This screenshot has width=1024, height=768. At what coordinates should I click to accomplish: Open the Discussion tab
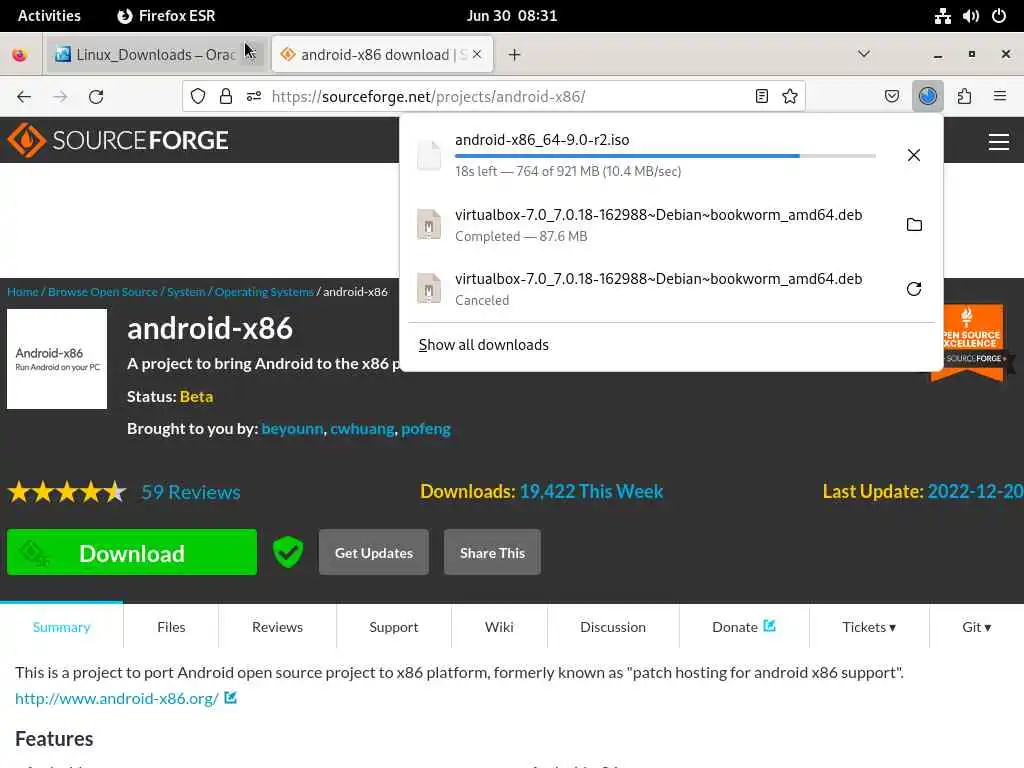point(613,627)
